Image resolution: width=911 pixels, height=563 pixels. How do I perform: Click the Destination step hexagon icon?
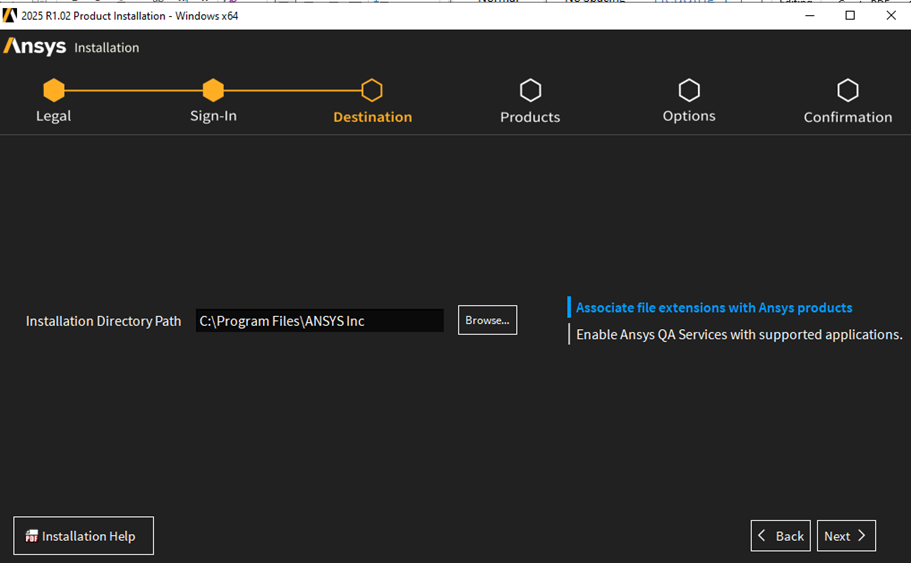pos(372,91)
